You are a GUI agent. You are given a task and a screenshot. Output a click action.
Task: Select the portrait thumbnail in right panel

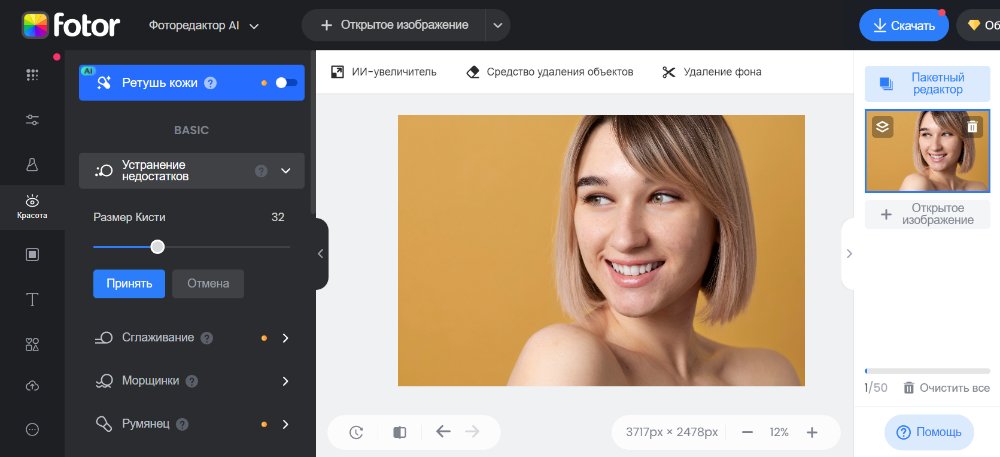tap(927, 151)
